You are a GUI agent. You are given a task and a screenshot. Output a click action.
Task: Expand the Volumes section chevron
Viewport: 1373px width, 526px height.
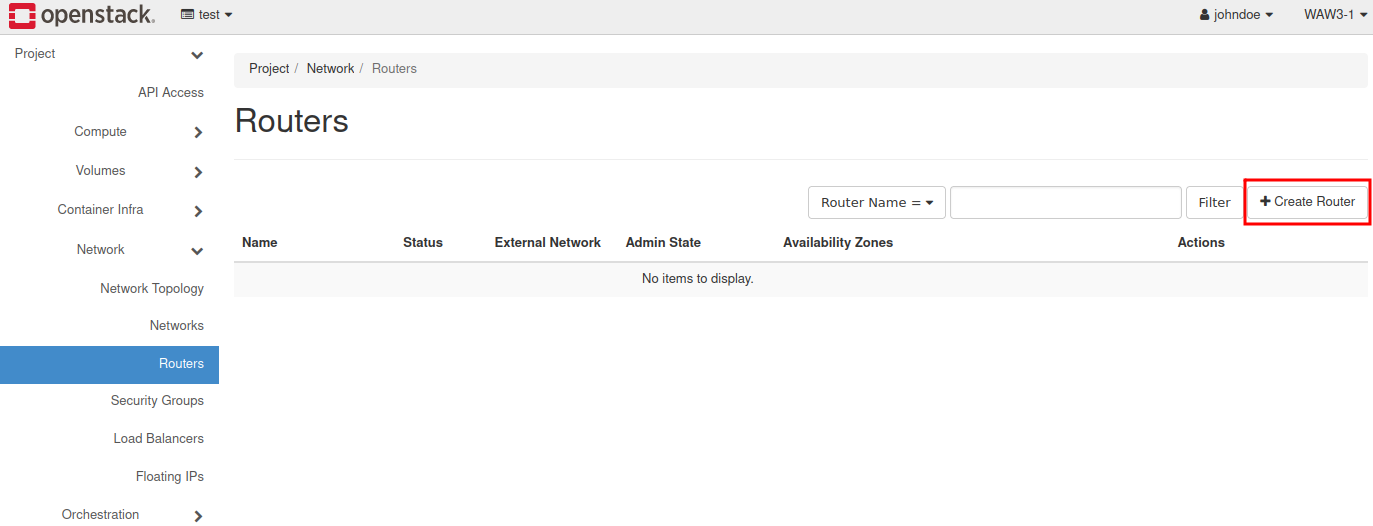coord(198,172)
